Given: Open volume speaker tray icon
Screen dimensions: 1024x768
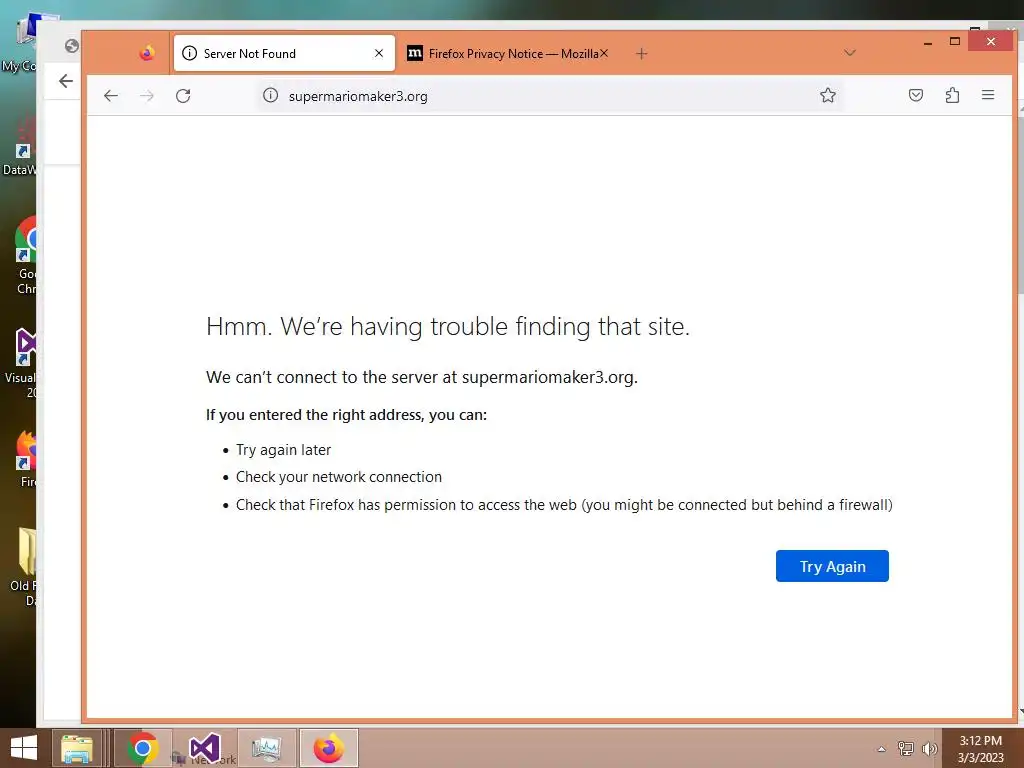Looking at the screenshot, I should tap(929, 748).
